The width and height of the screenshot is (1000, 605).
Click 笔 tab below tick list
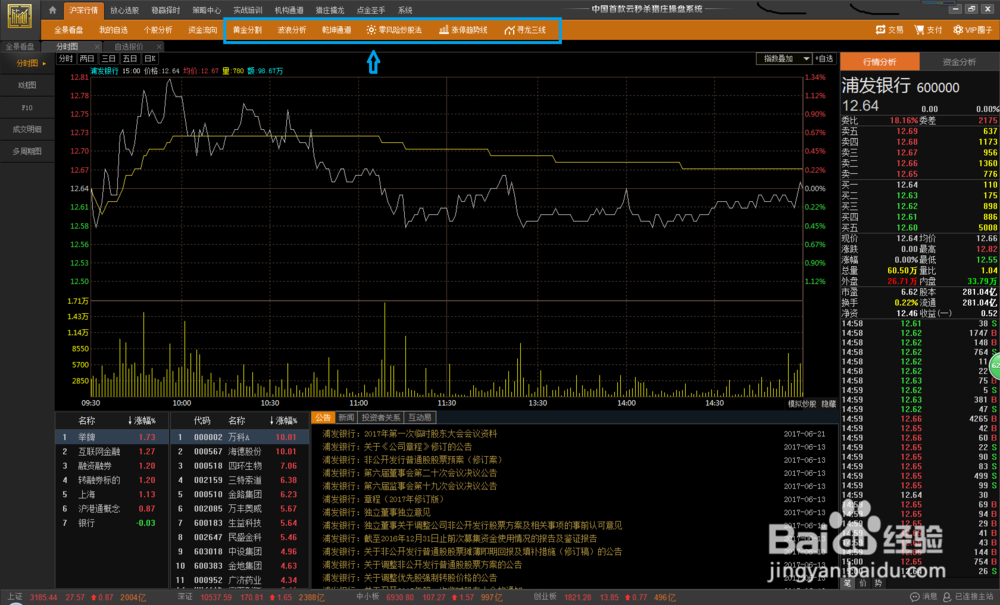pyautogui.click(x=848, y=583)
